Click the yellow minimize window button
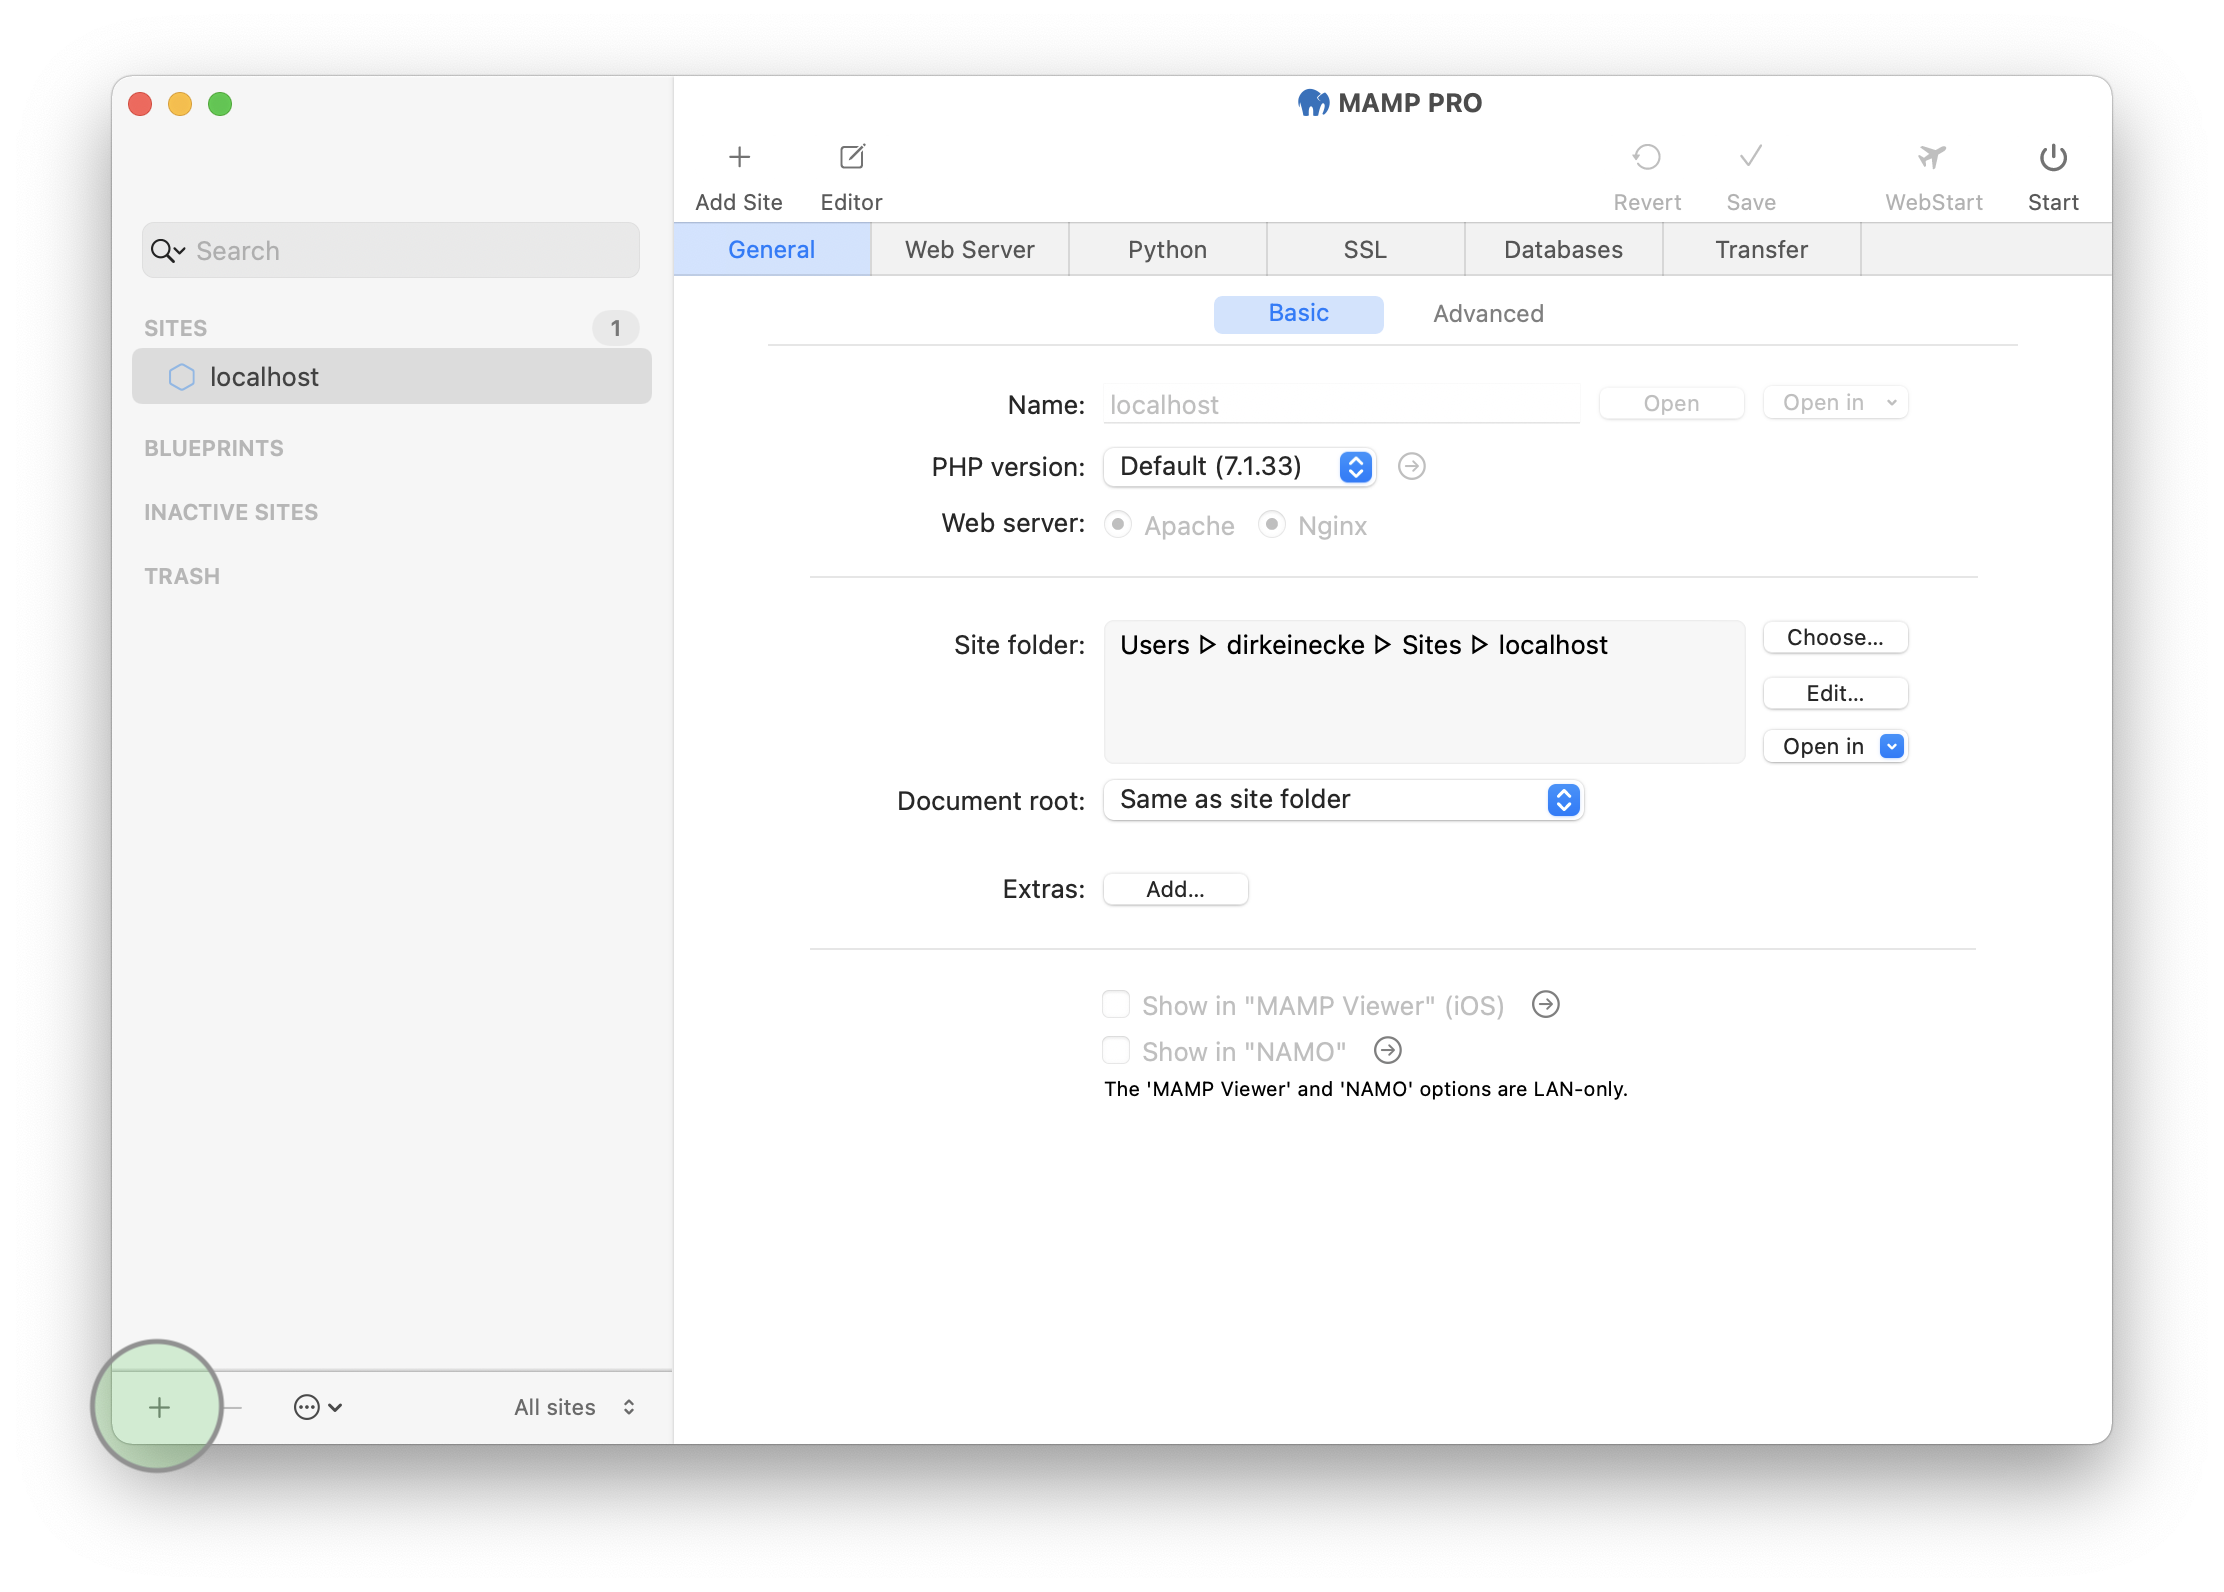Screen dimensions: 2224x1592 180,104
